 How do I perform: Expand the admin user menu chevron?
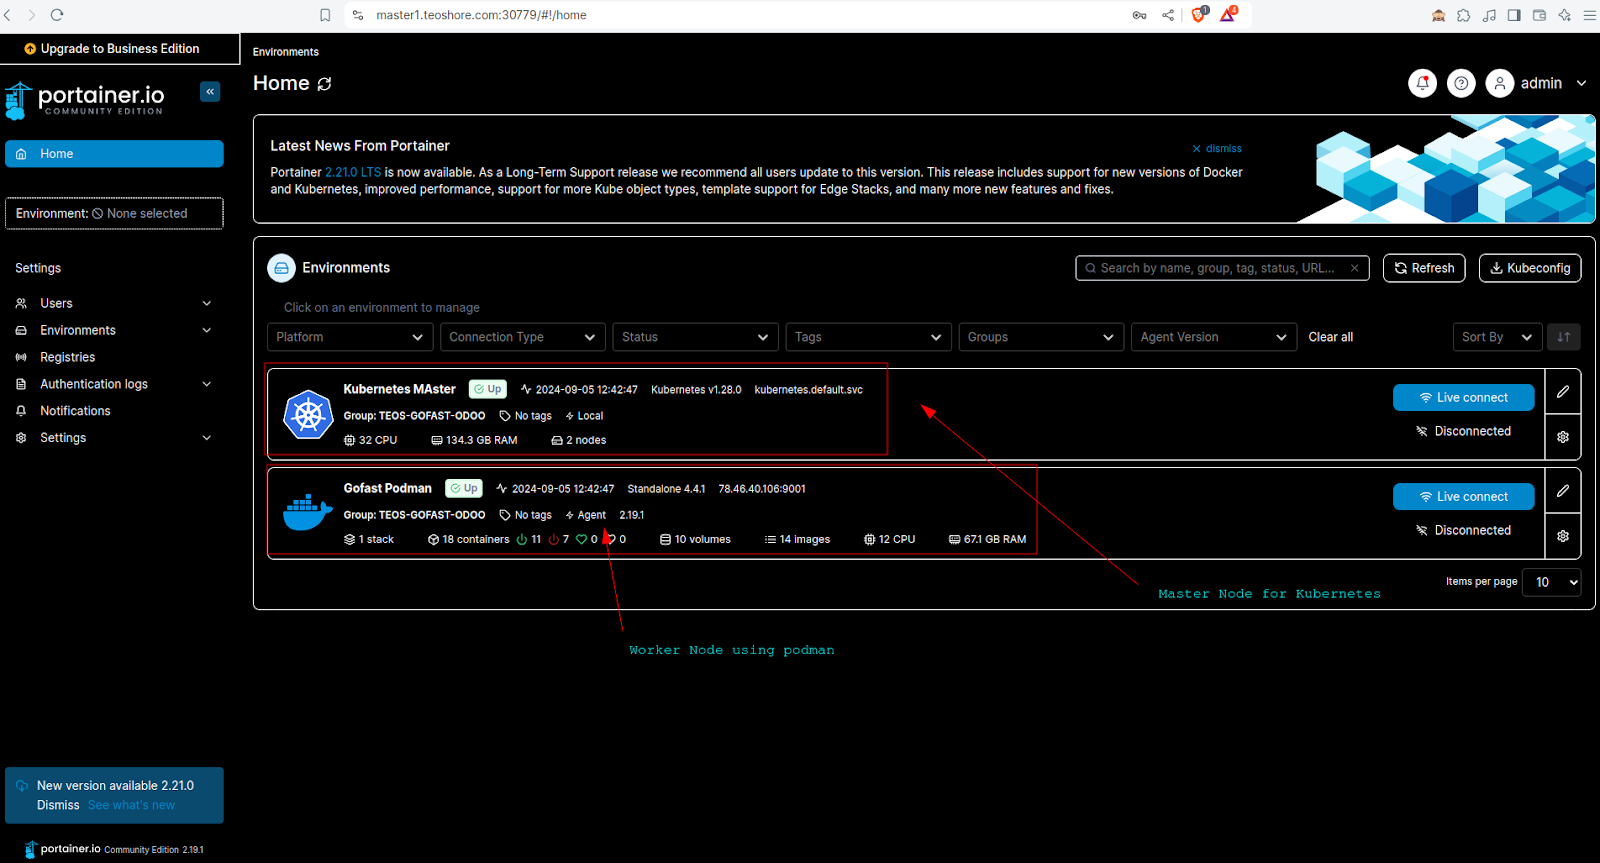(1581, 83)
